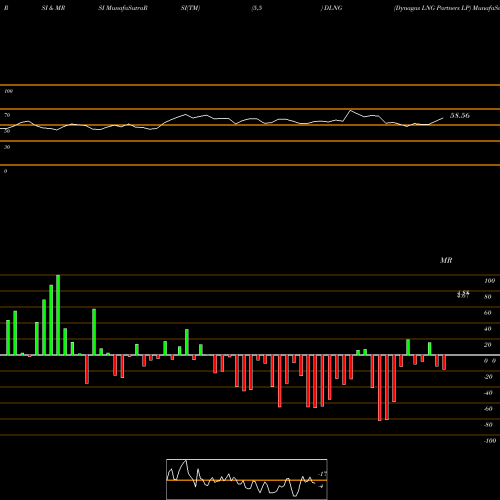The width and height of the screenshot is (500, 500).
Task: Click the RSI axis label 0
Action: click(x=5, y=171)
